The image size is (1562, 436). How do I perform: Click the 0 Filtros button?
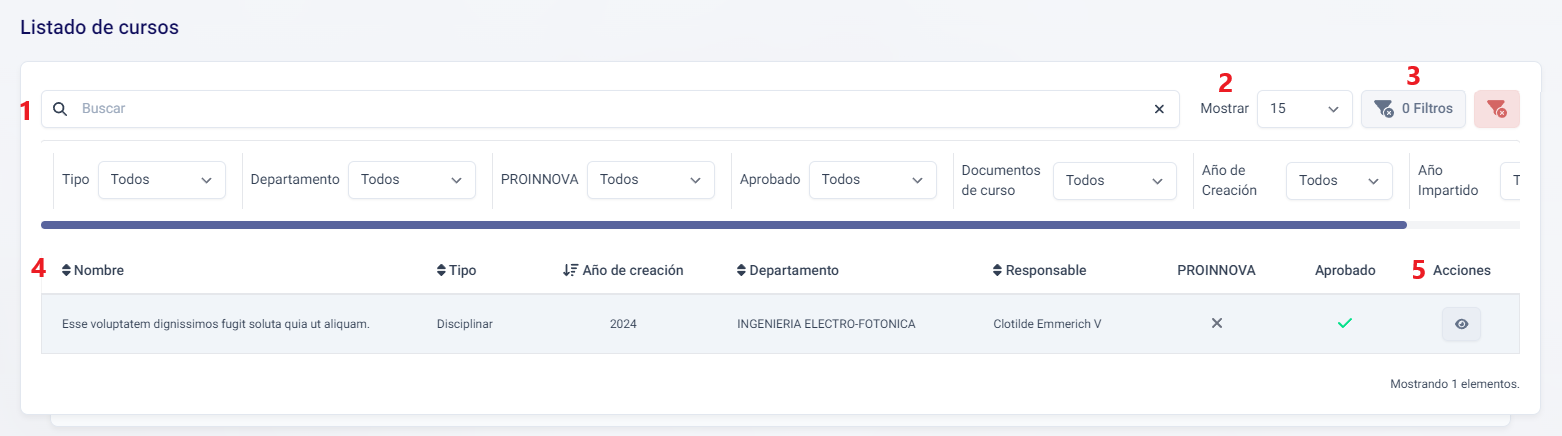[1413, 109]
